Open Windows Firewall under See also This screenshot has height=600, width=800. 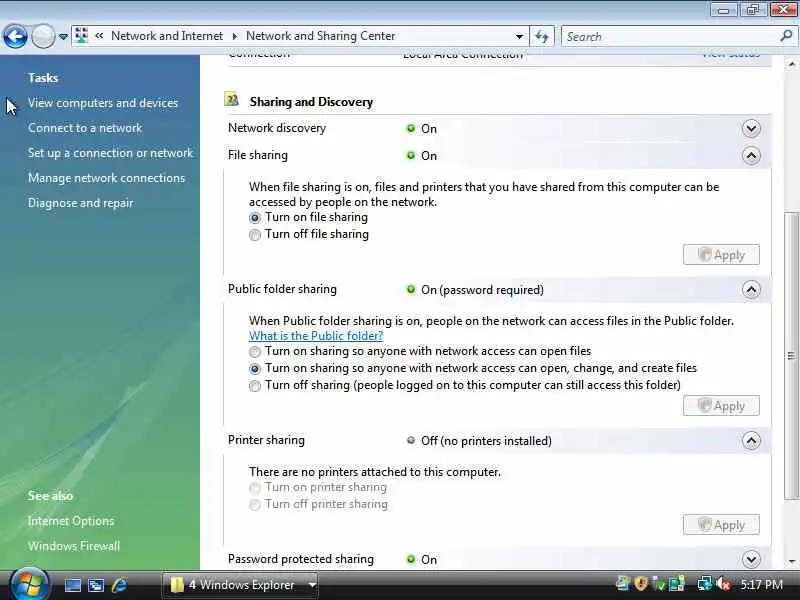click(x=74, y=546)
